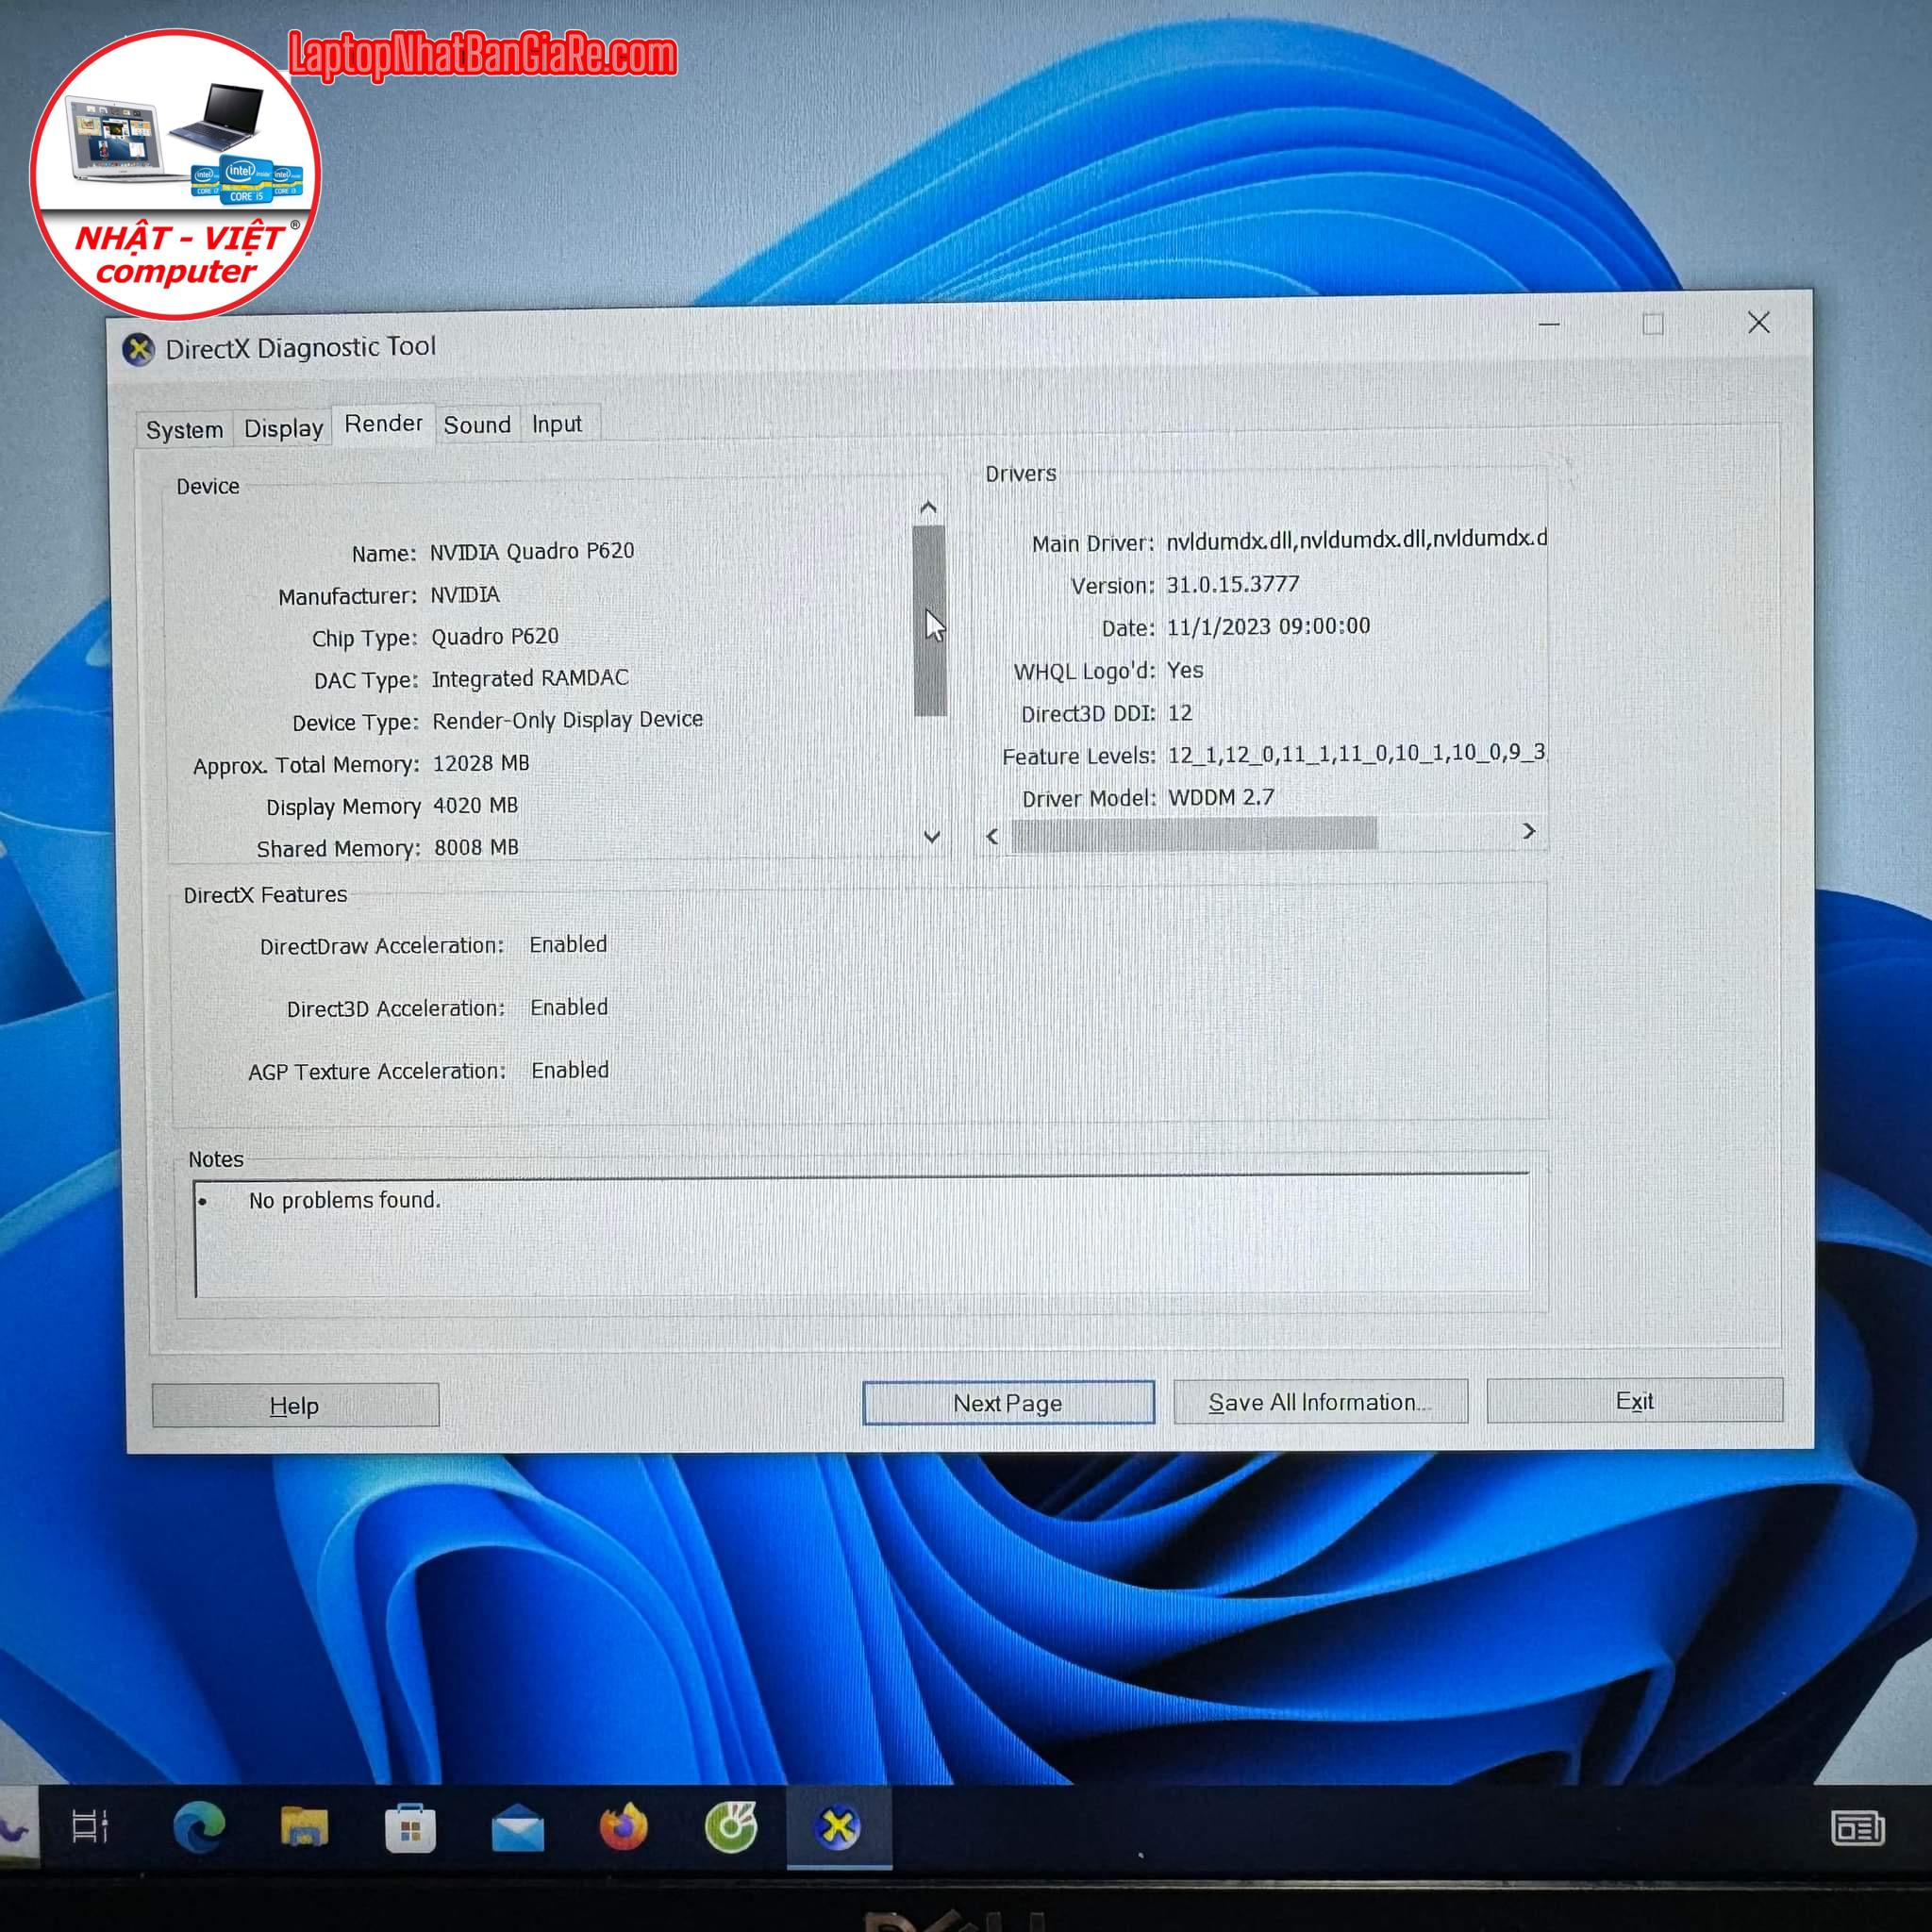1932x1932 pixels.
Task: Click the Next Page button
Action: point(1007,1403)
